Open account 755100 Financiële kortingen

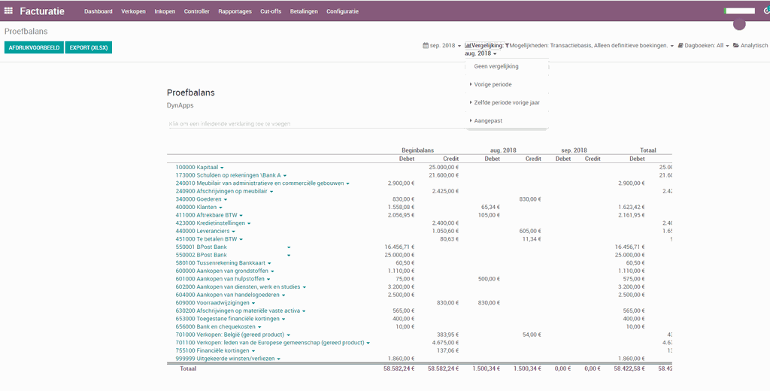[x=215, y=351]
